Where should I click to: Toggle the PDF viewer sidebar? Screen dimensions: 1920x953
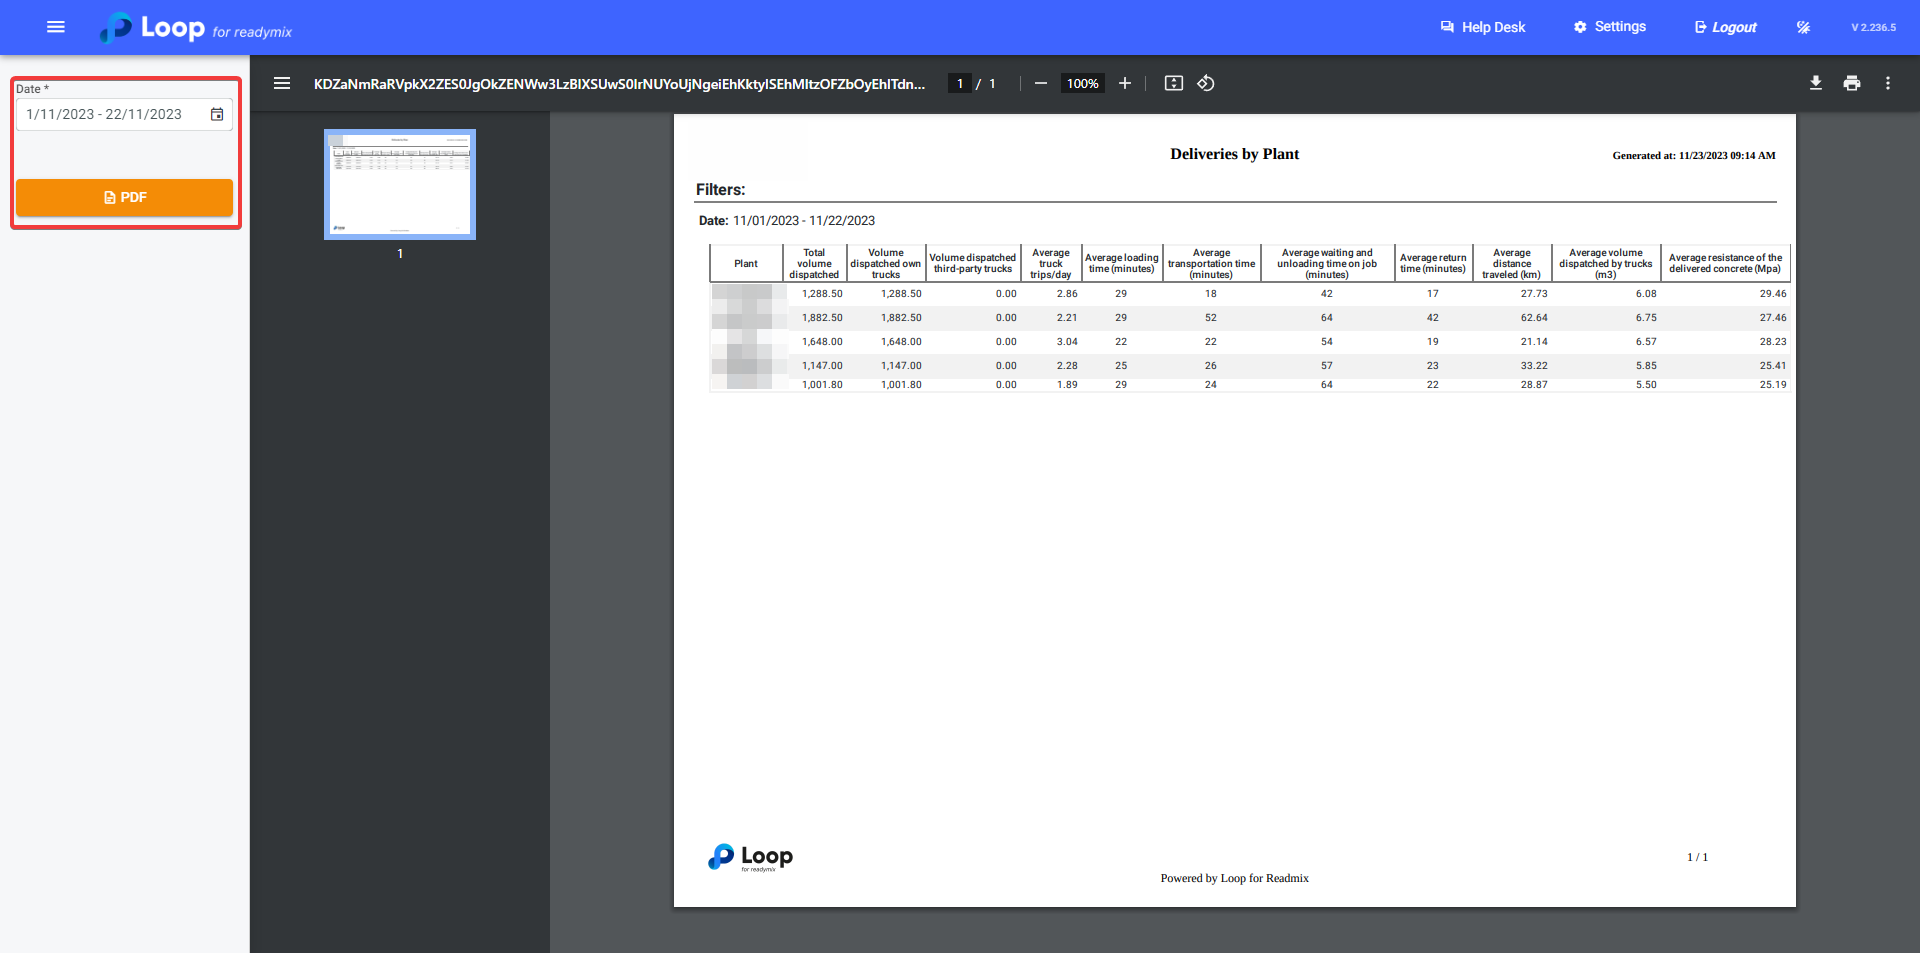click(x=282, y=84)
